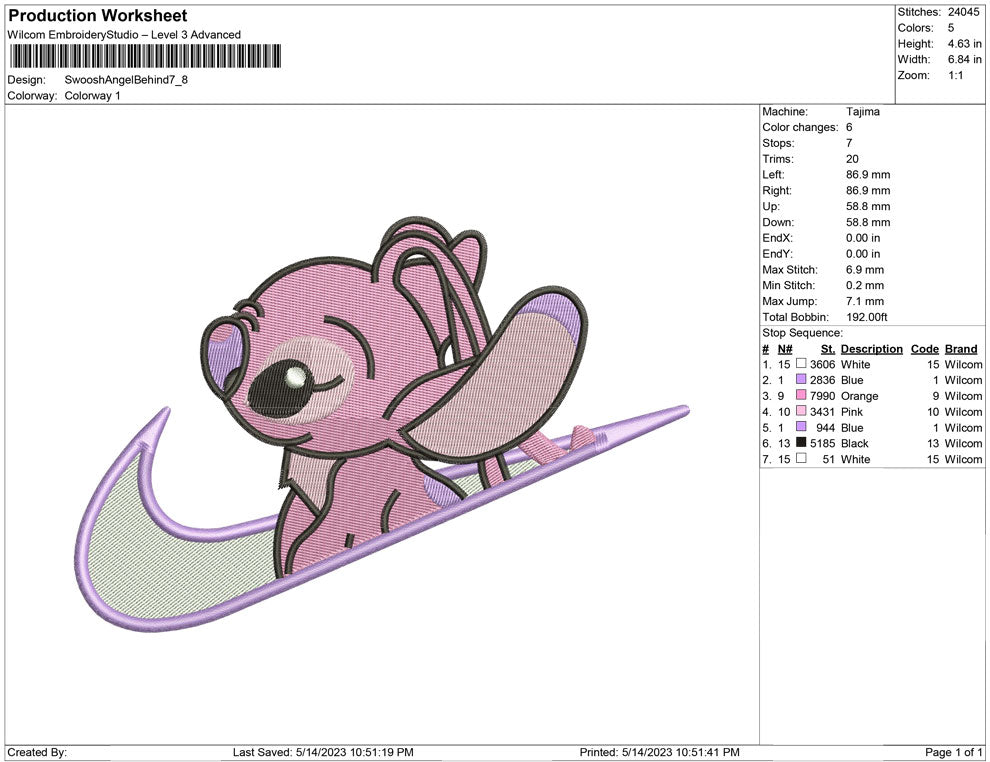Click the 'N#' column header
990x762 pixels.
(785, 348)
